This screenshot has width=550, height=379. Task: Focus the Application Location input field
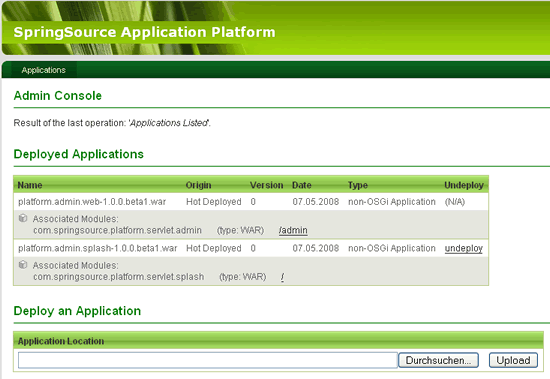pyautogui.click(x=208, y=360)
